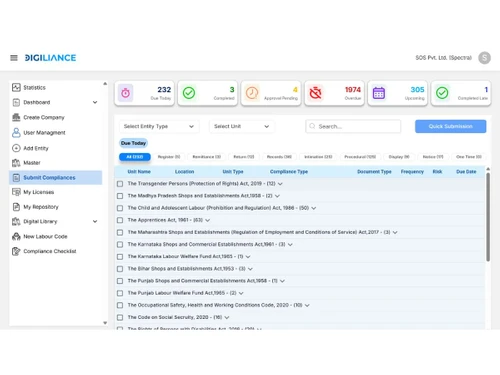Click the table vertical scrollbar thumb

click(x=488, y=217)
